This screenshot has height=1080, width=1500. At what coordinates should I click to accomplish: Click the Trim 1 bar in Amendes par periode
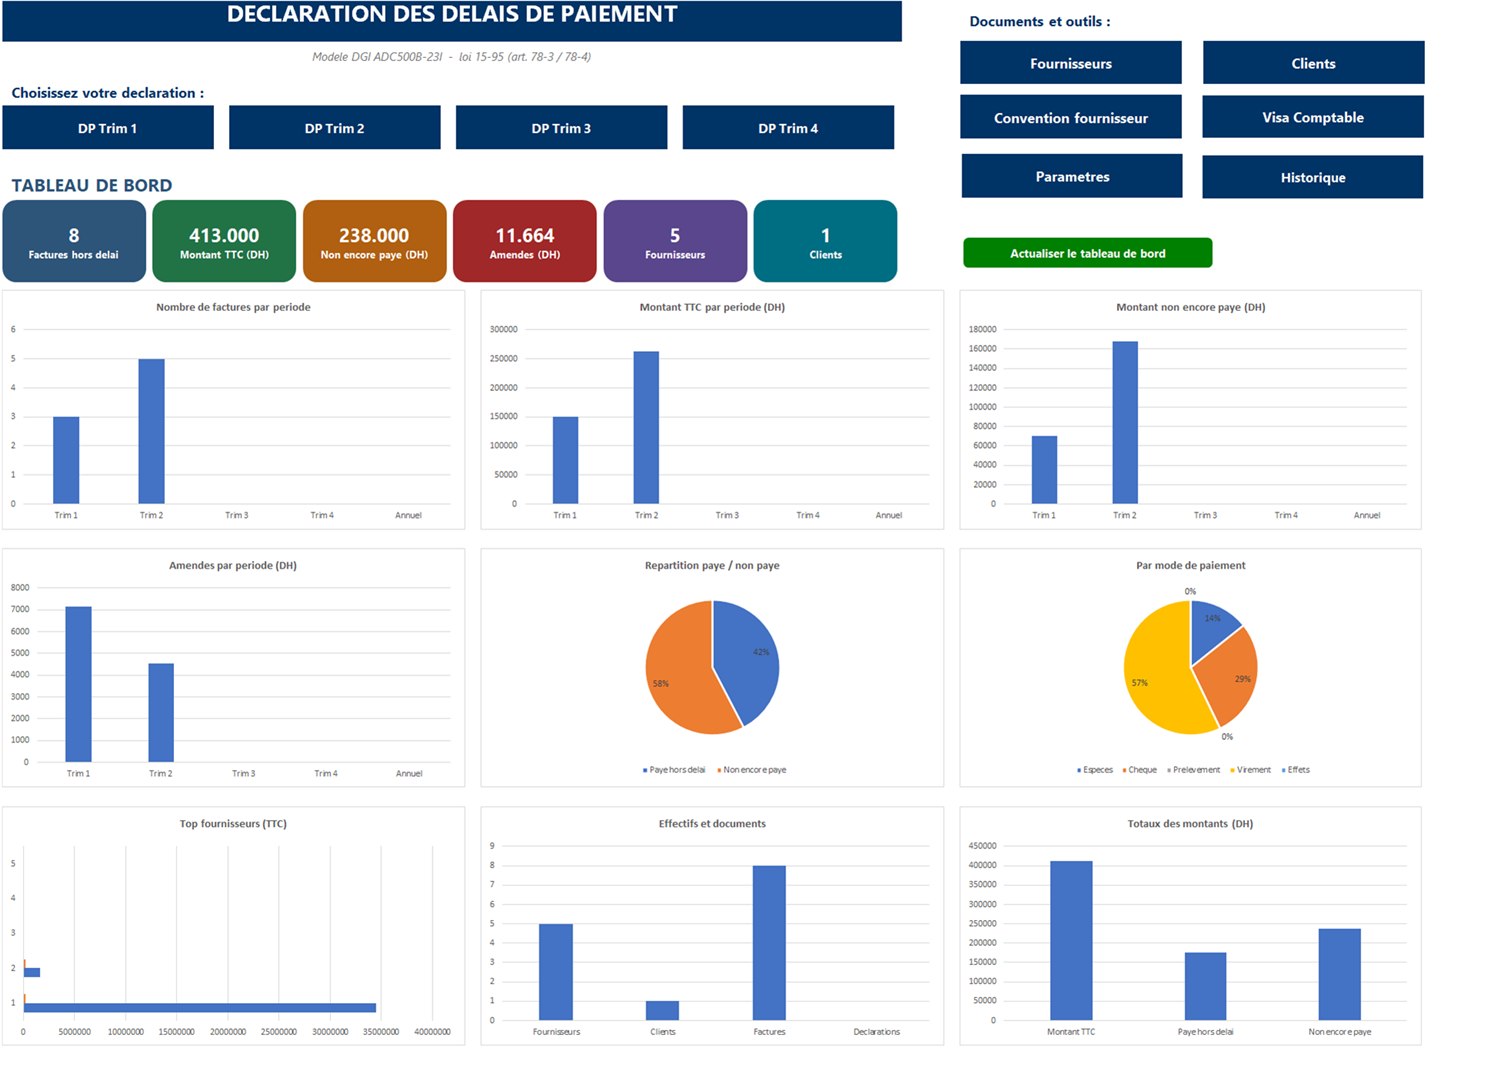(x=78, y=684)
